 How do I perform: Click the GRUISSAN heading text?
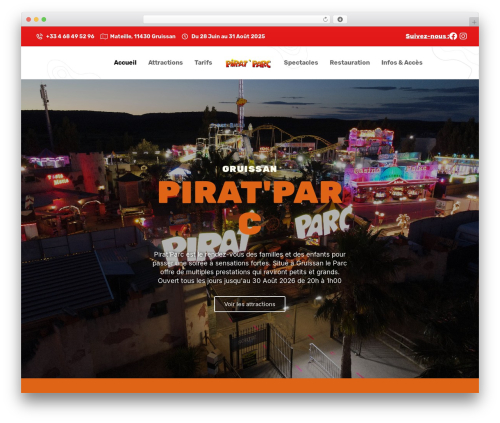[x=250, y=169]
